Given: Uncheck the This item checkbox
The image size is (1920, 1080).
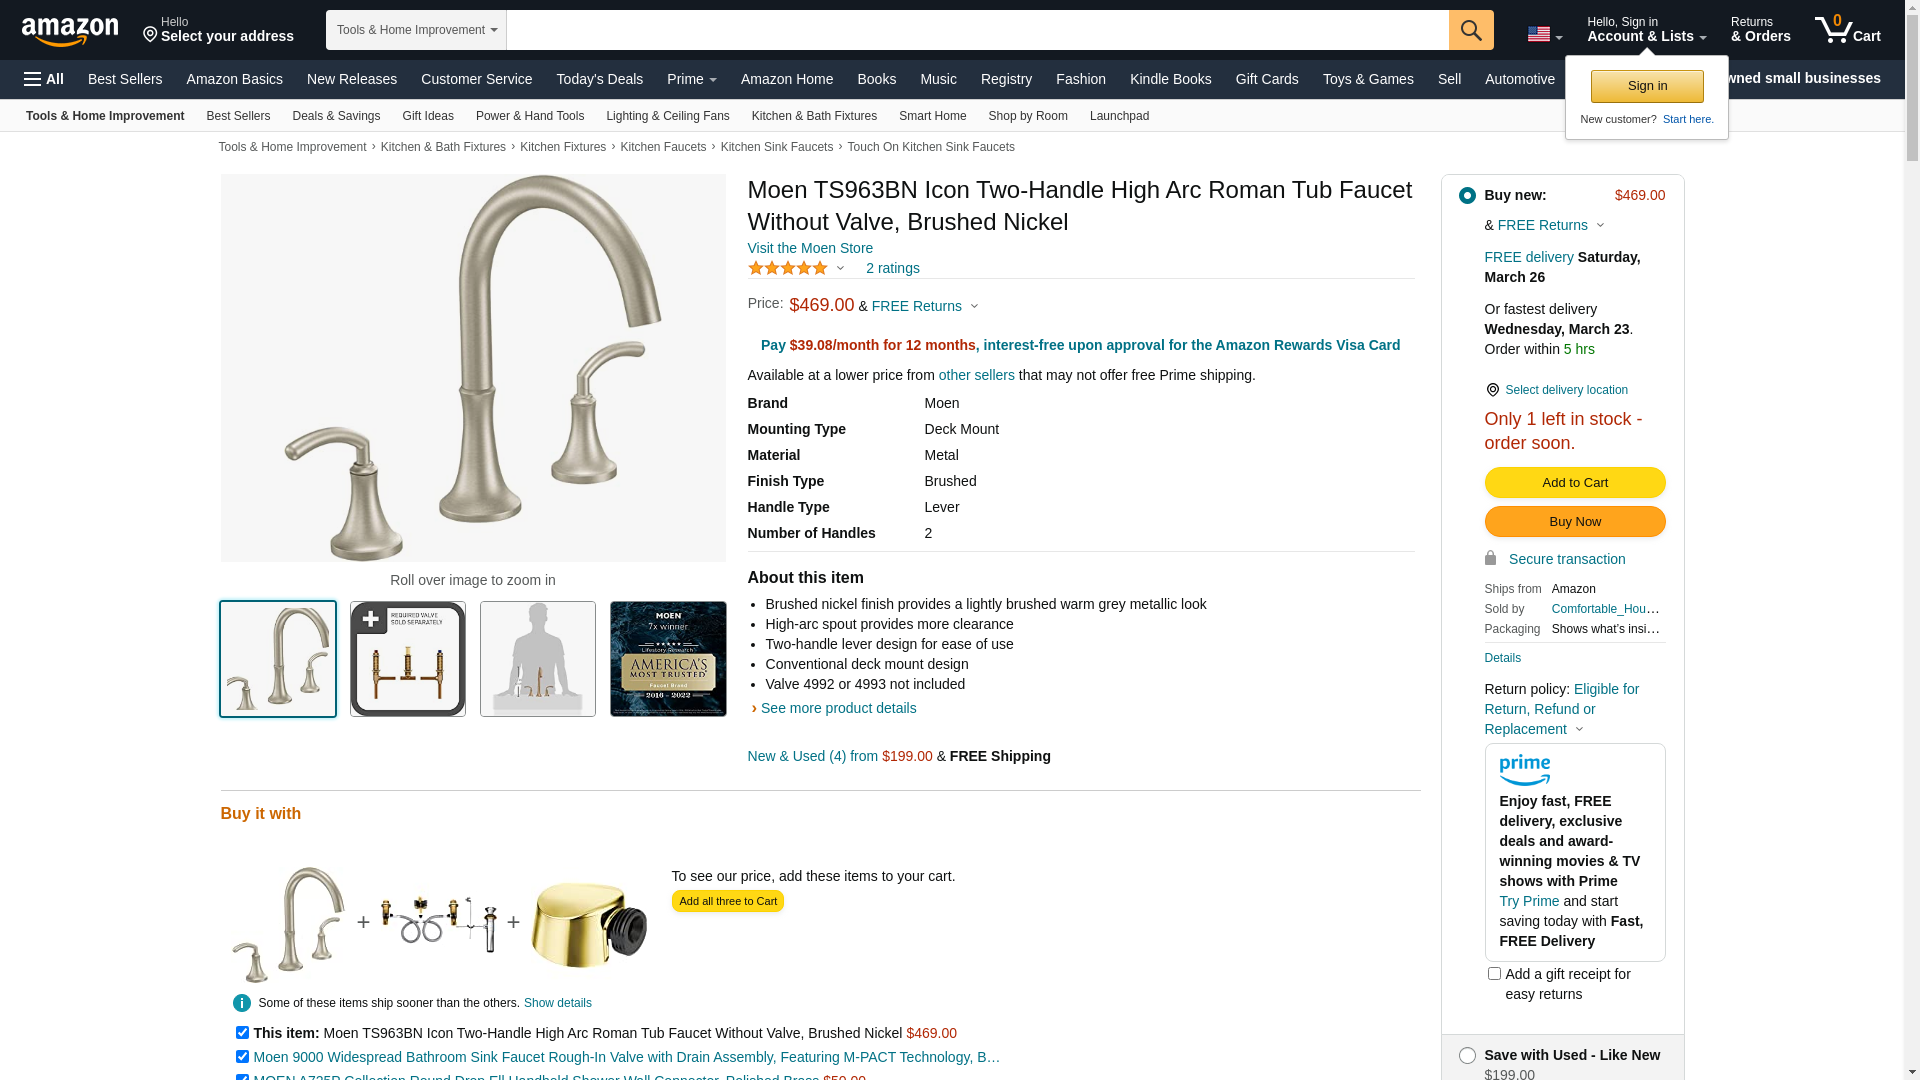Looking at the screenshot, I should 242,1032.
